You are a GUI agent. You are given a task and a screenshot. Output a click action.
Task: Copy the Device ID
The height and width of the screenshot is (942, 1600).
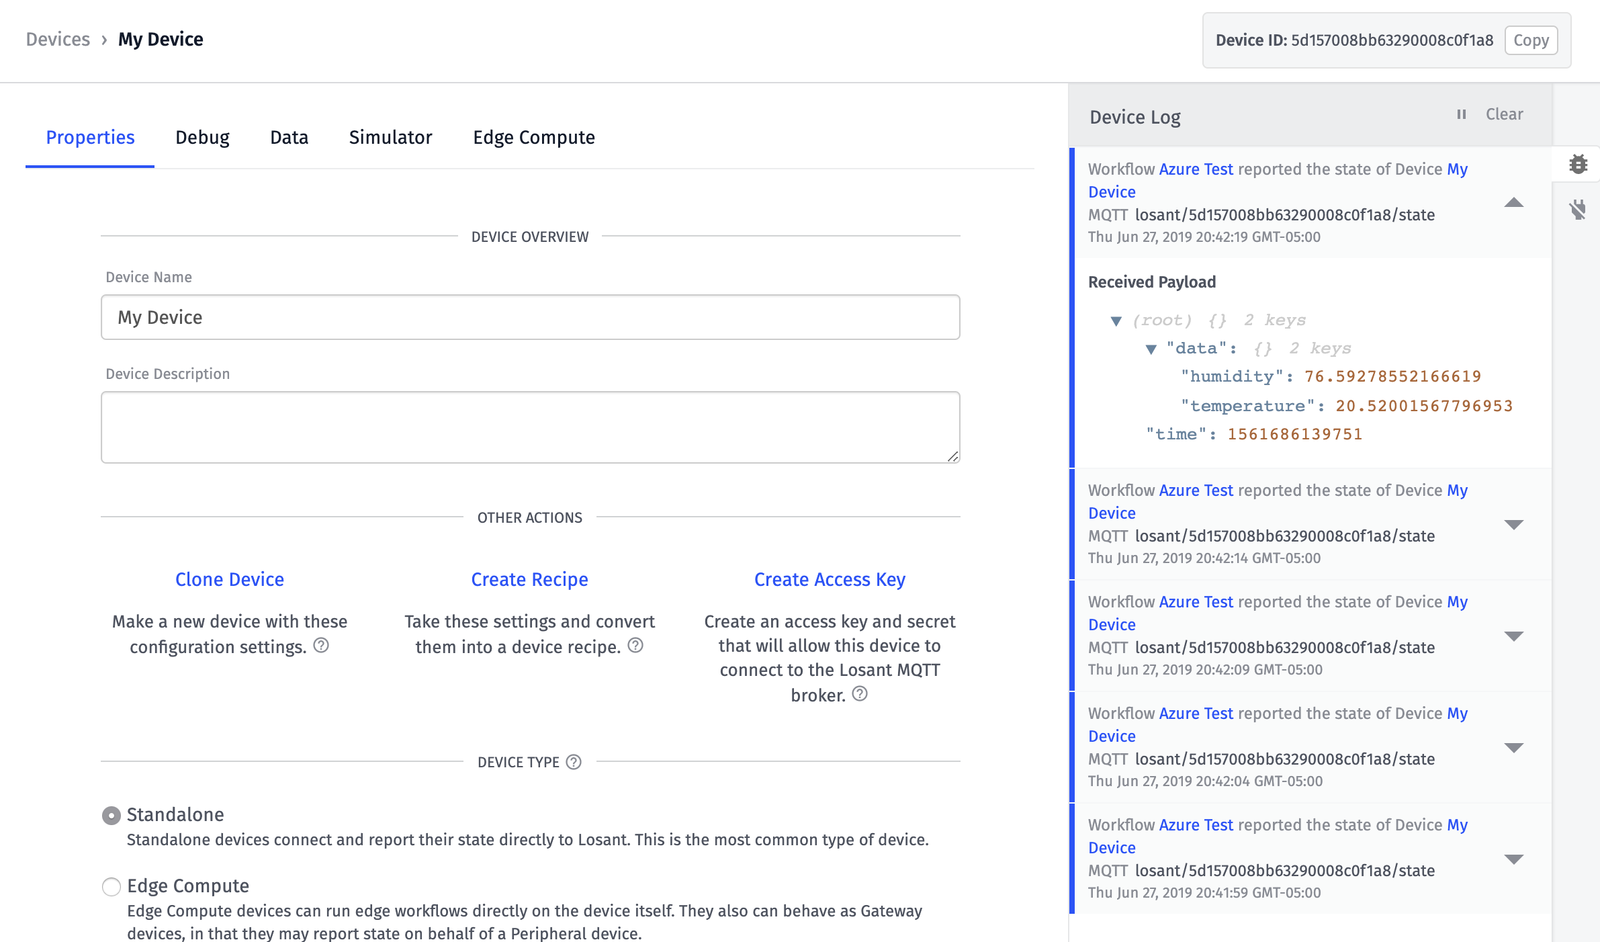1530,41
